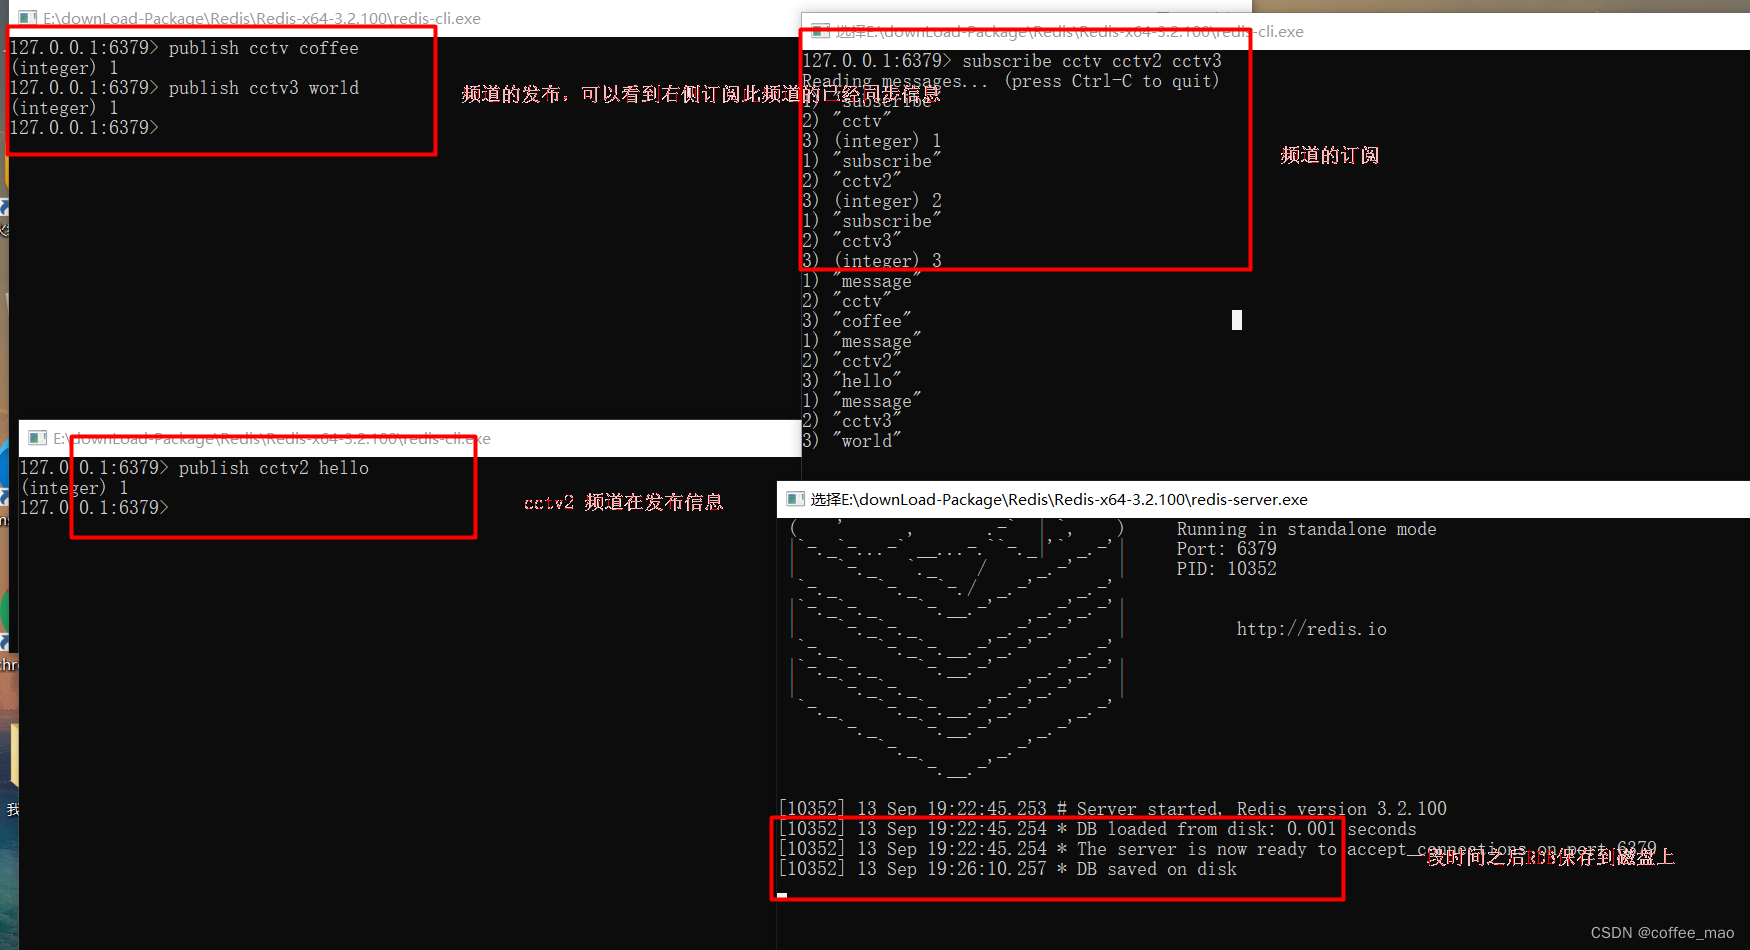Click the 'publish cctv coffee' command line

184,48
